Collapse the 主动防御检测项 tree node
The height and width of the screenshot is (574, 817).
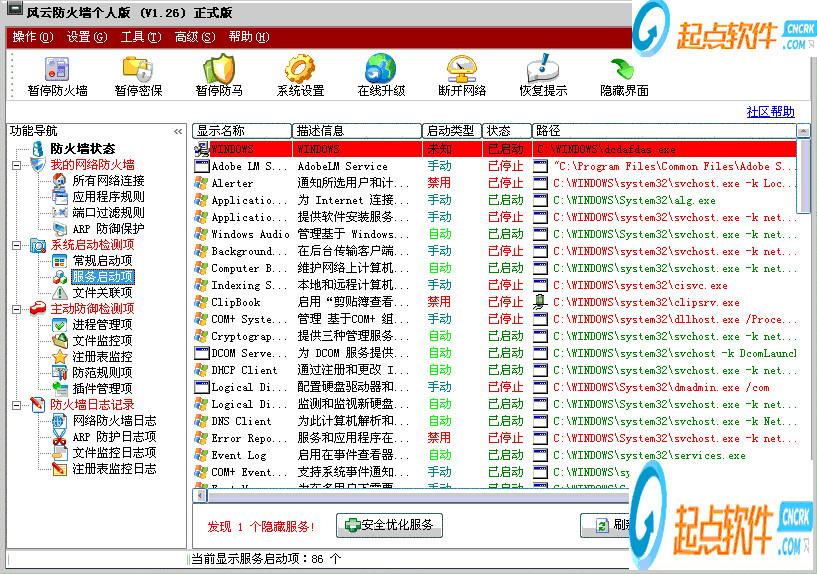(x=17, y=309)
